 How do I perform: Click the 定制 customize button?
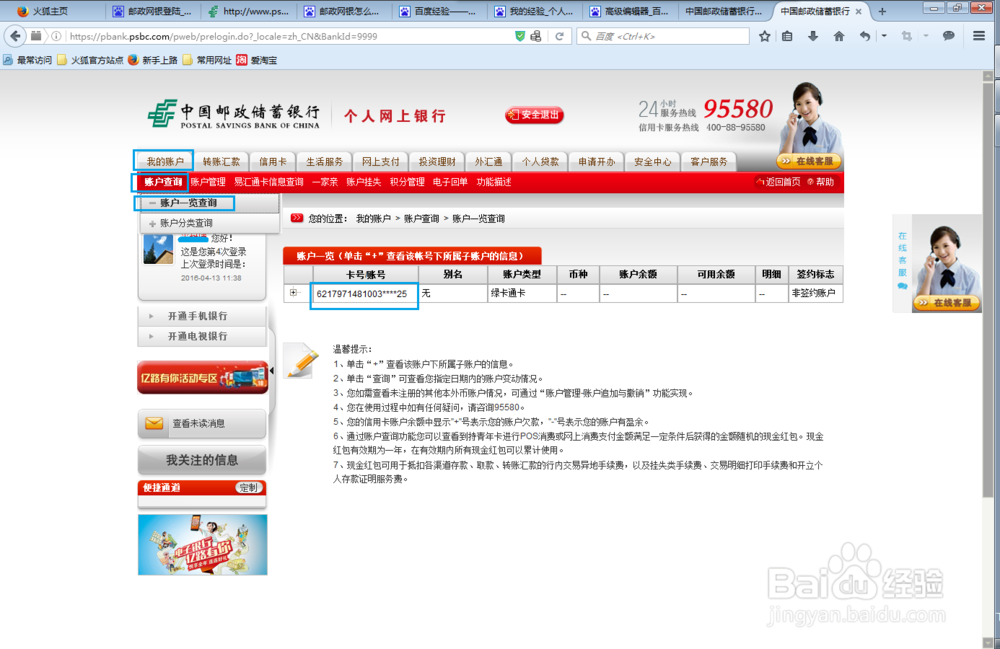pyautogui.click(x=249, y=488)
